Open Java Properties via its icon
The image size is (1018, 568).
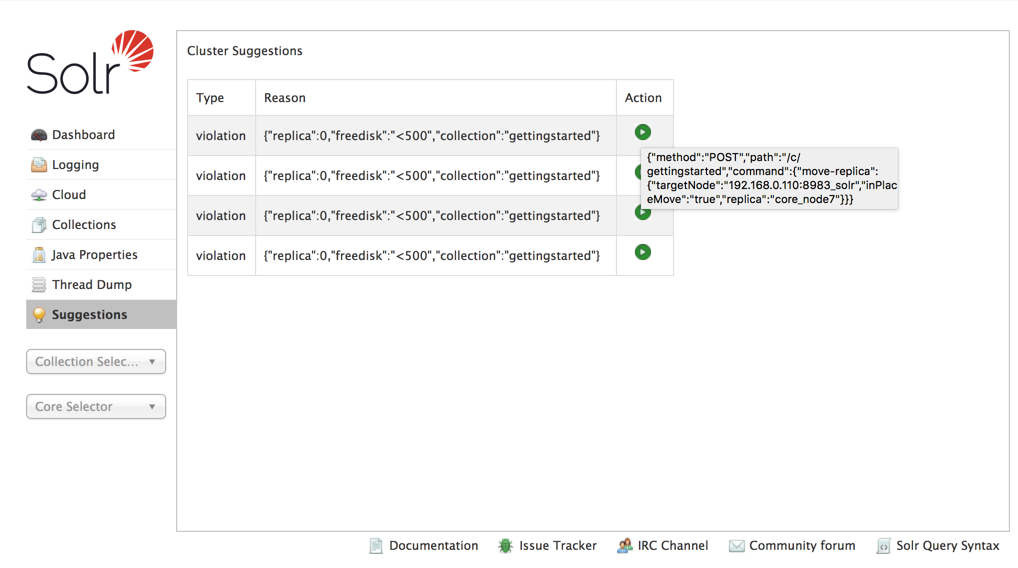click(x=39, y=255)
